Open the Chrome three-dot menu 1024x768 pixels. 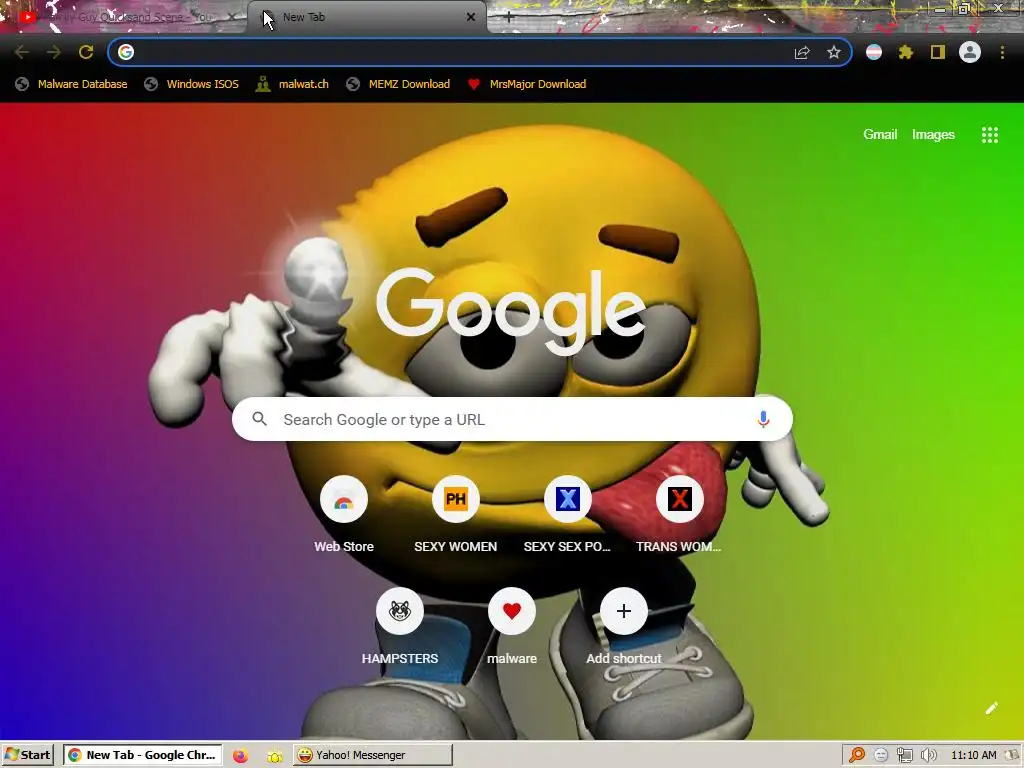coord(1002,52)
